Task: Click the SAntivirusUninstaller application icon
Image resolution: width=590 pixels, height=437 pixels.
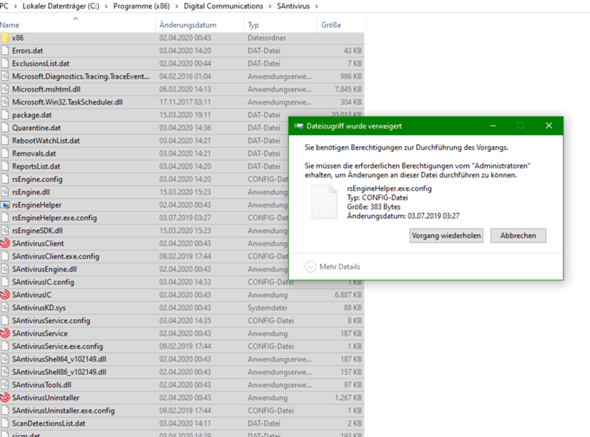Action: [5, 397]
